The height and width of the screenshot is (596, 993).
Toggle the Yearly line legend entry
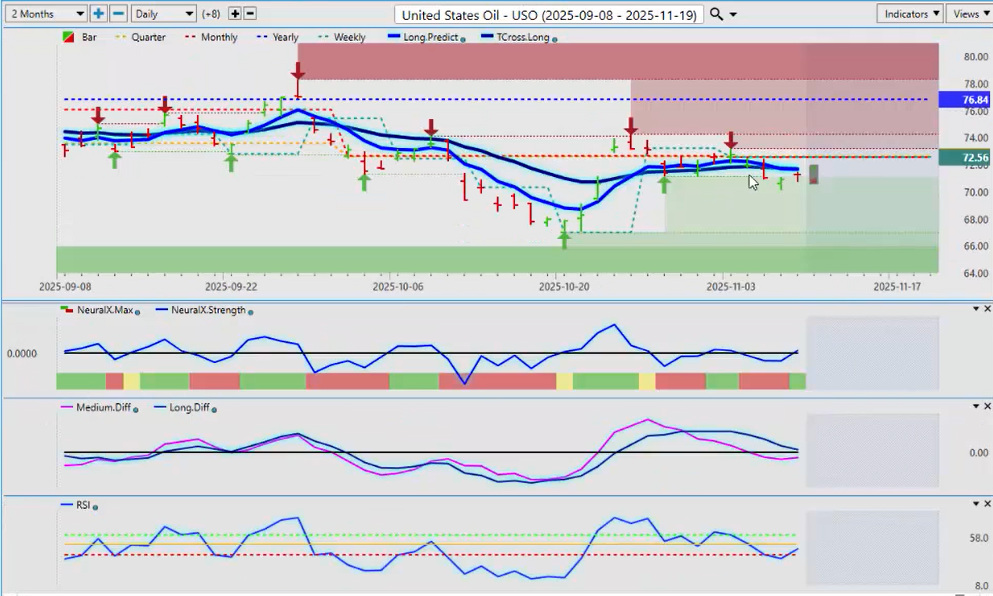[x=278, y=37]
